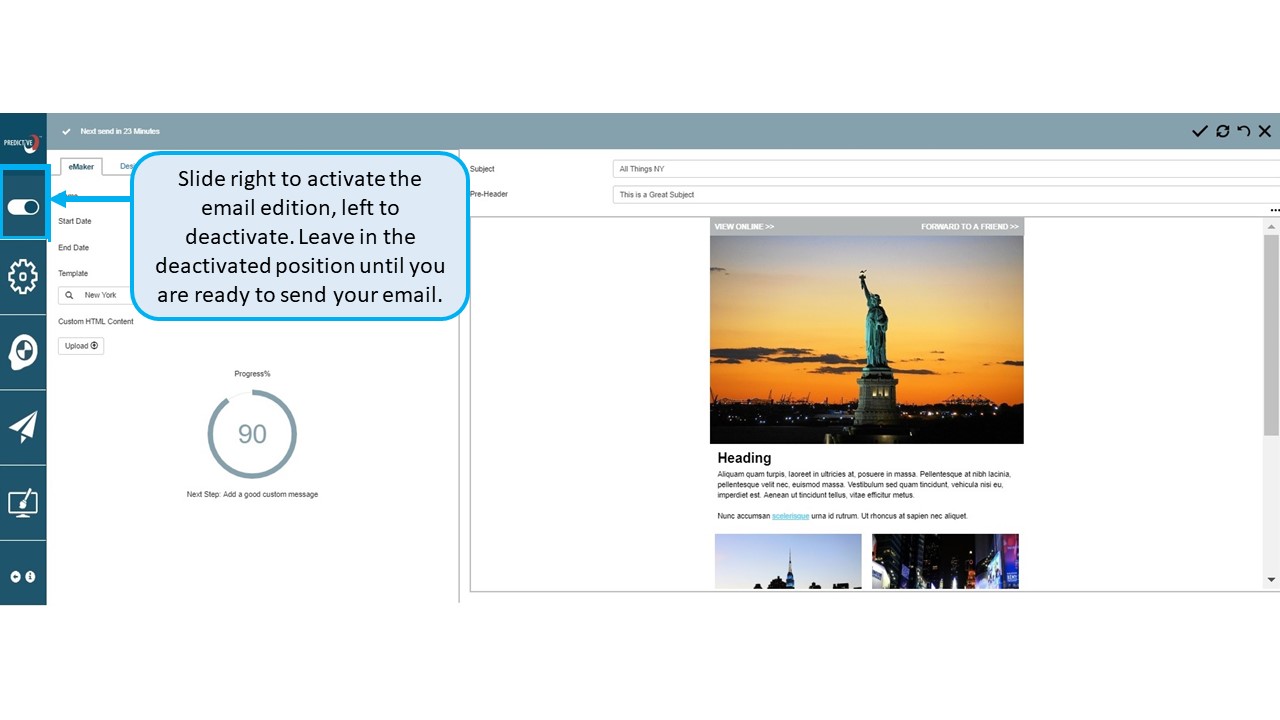Screen dimensions: 1280x720
Task: Click the VIEW ONLINE link in preview
Action: pyautogui.click(x=744, y=227)
